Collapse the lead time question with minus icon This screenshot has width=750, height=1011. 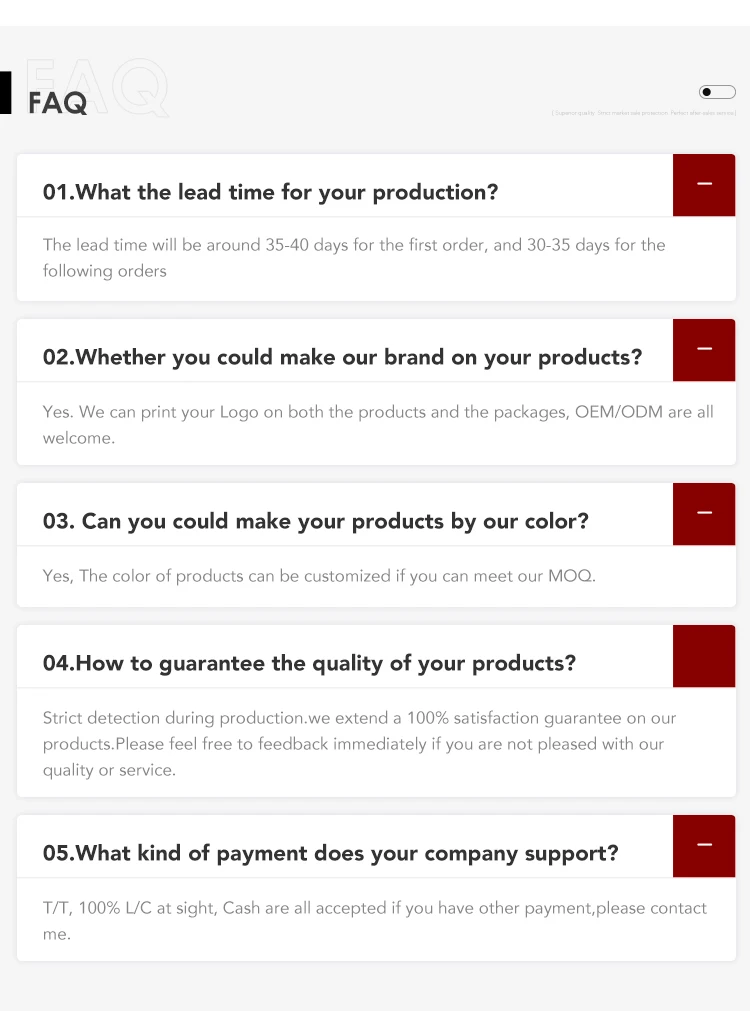704,184
